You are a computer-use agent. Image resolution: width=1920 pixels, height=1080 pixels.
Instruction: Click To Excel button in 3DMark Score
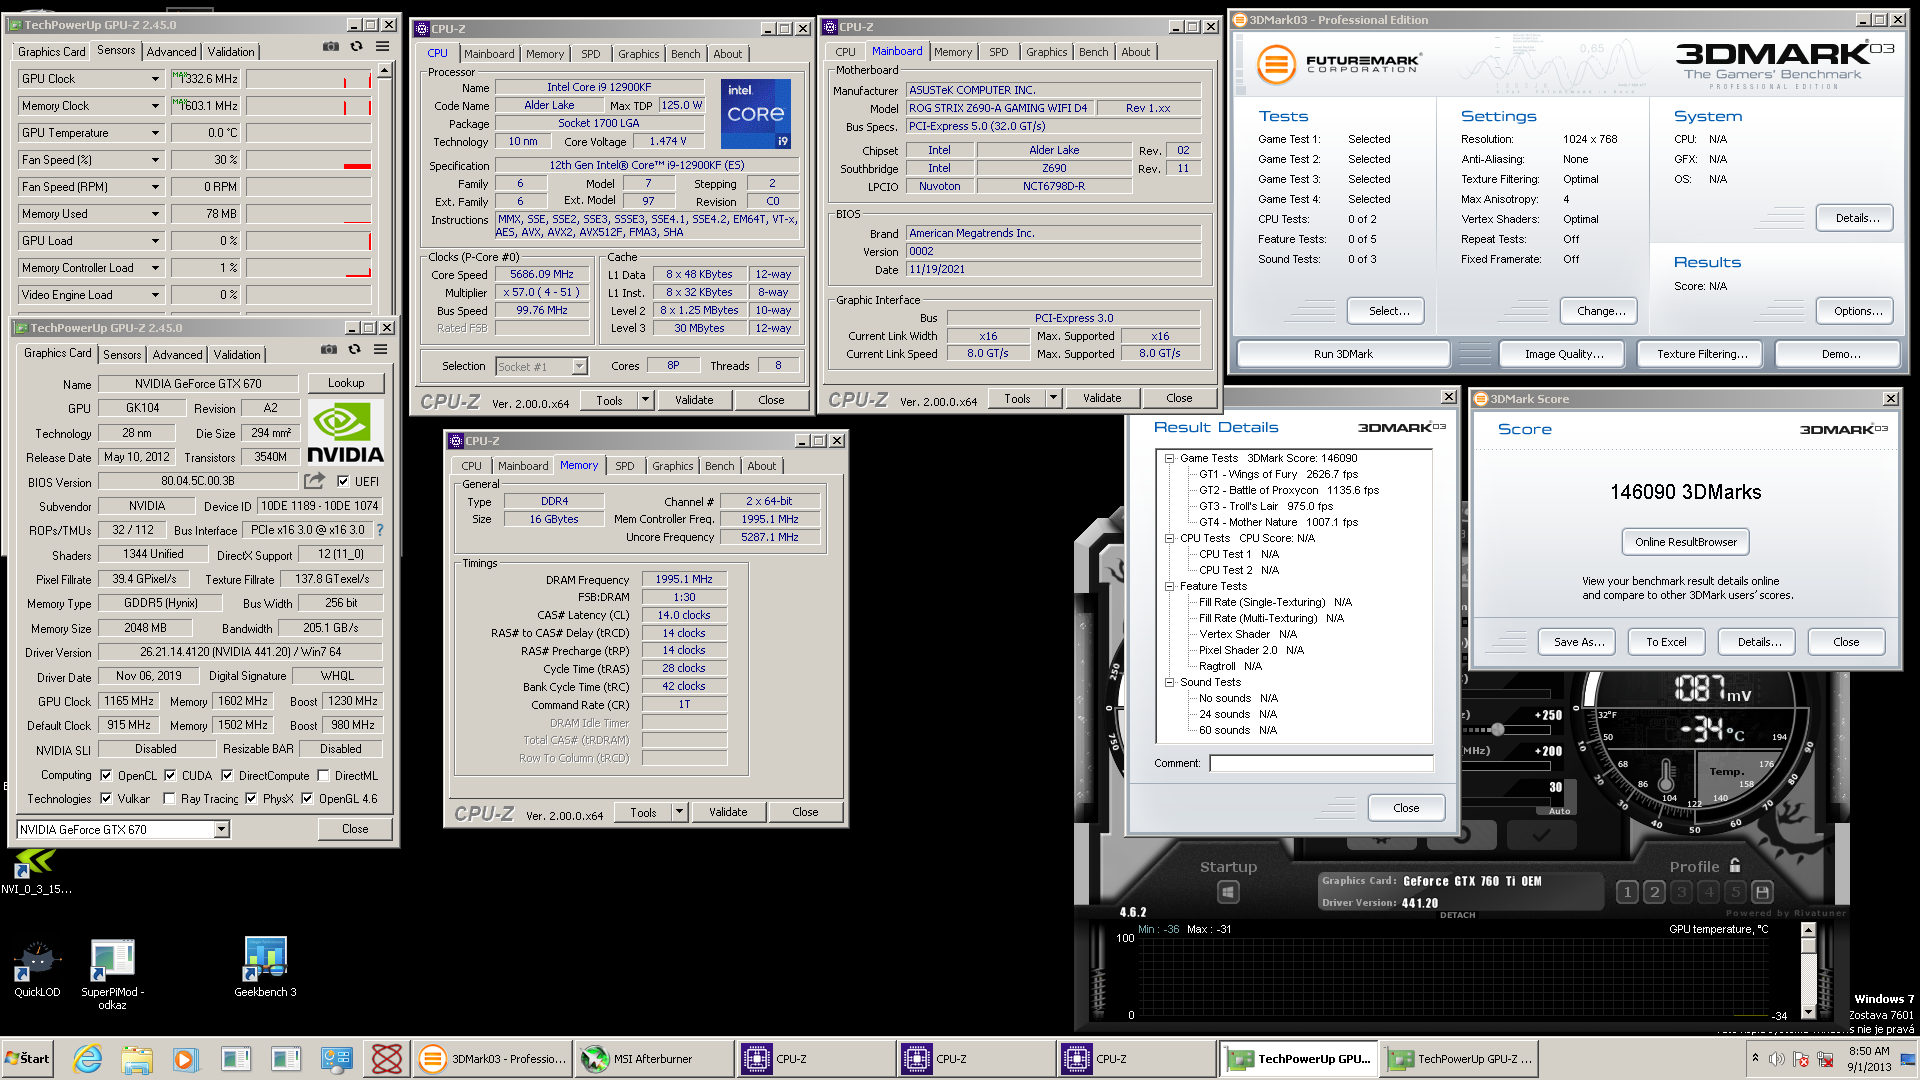[x=1666, y=642]
